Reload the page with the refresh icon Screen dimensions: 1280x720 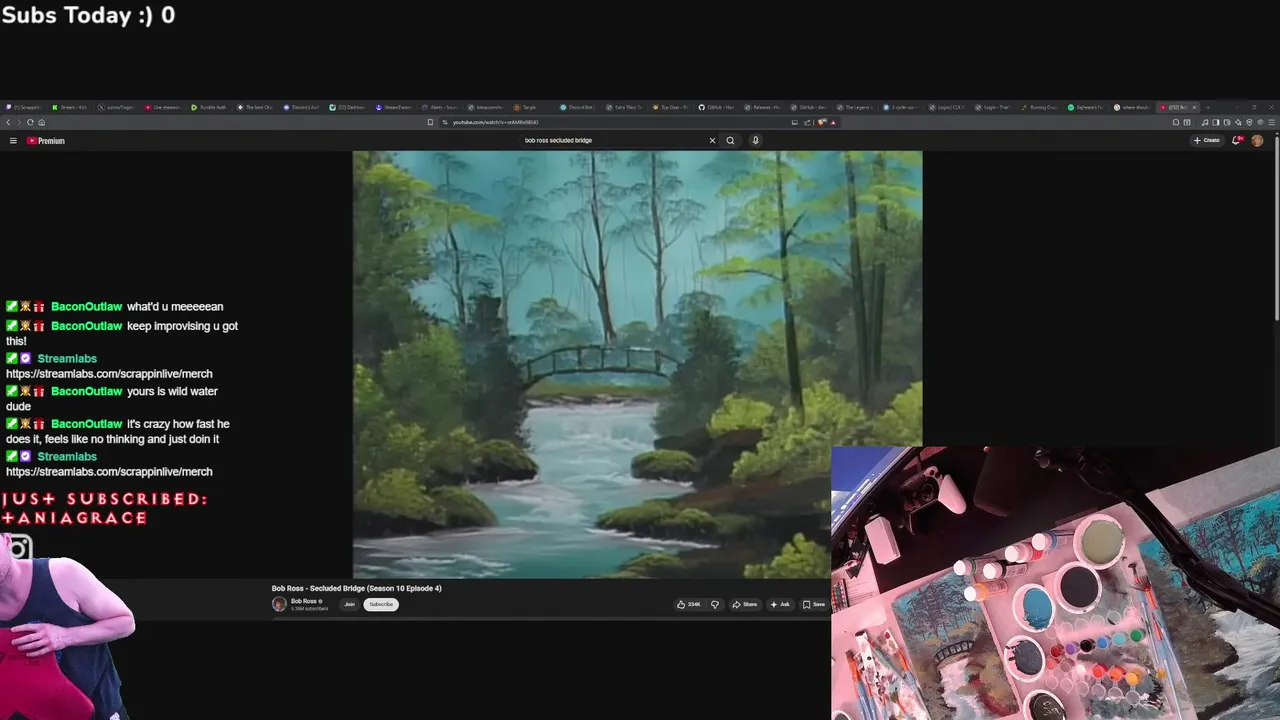30,122
